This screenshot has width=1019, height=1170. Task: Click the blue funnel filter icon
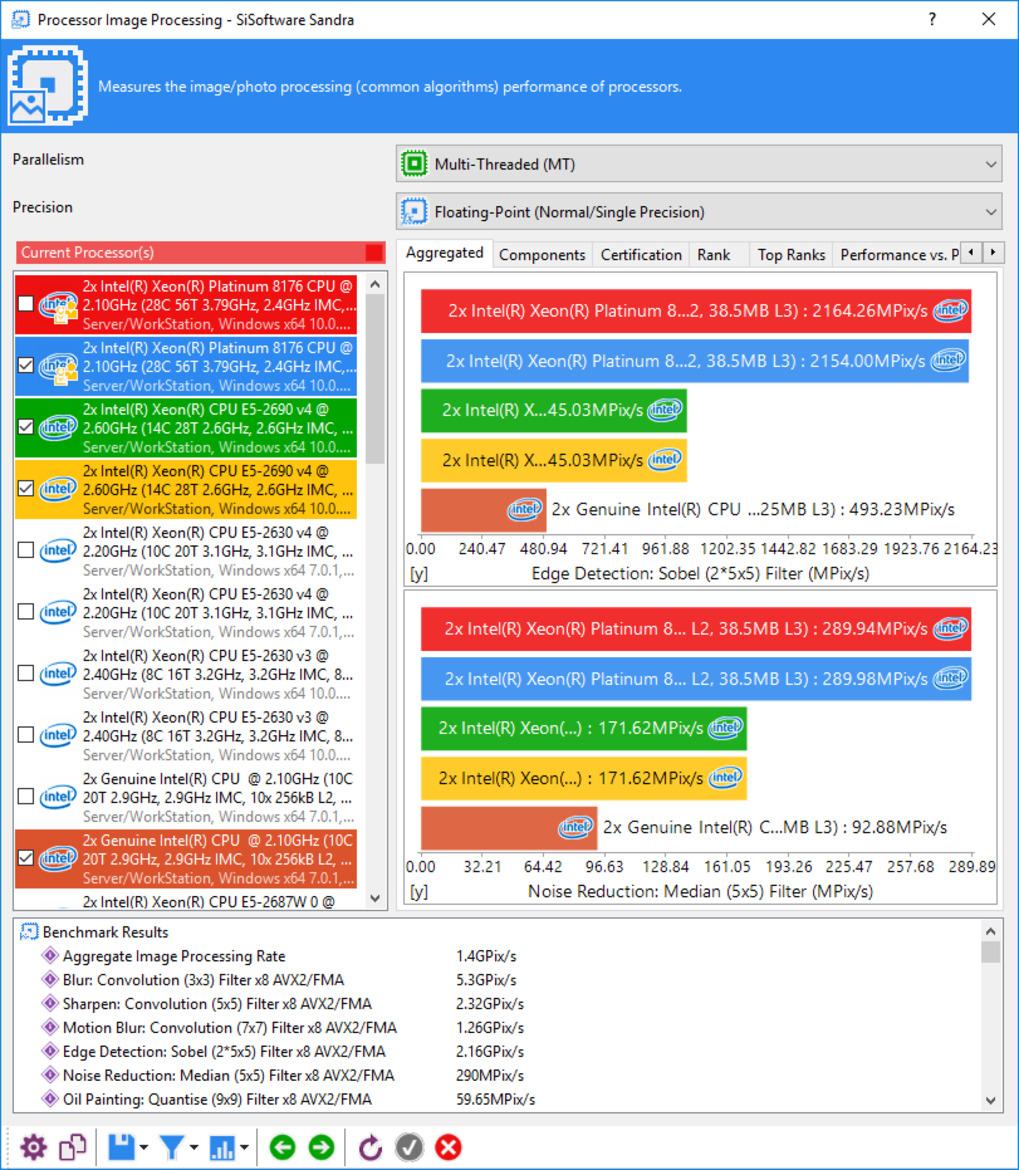tap(172, 1147)
